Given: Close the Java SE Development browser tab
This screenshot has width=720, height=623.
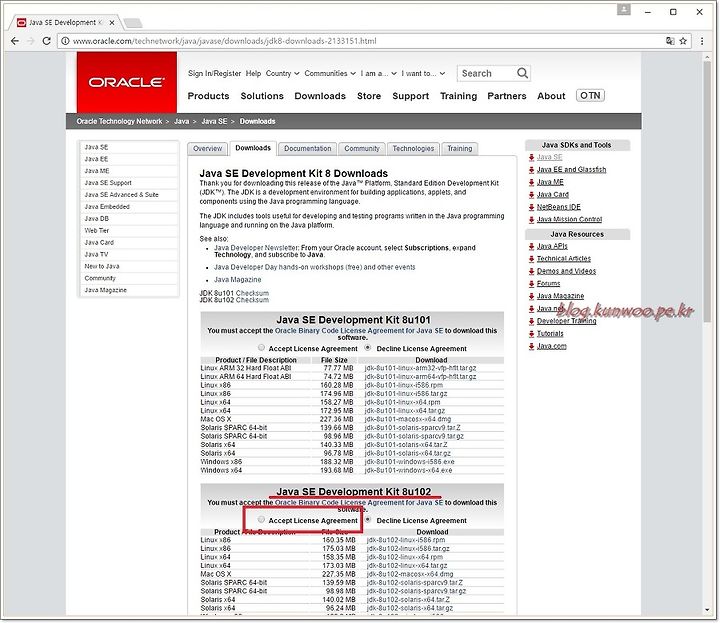Looking at the screenshot, I should click(112, 22).
